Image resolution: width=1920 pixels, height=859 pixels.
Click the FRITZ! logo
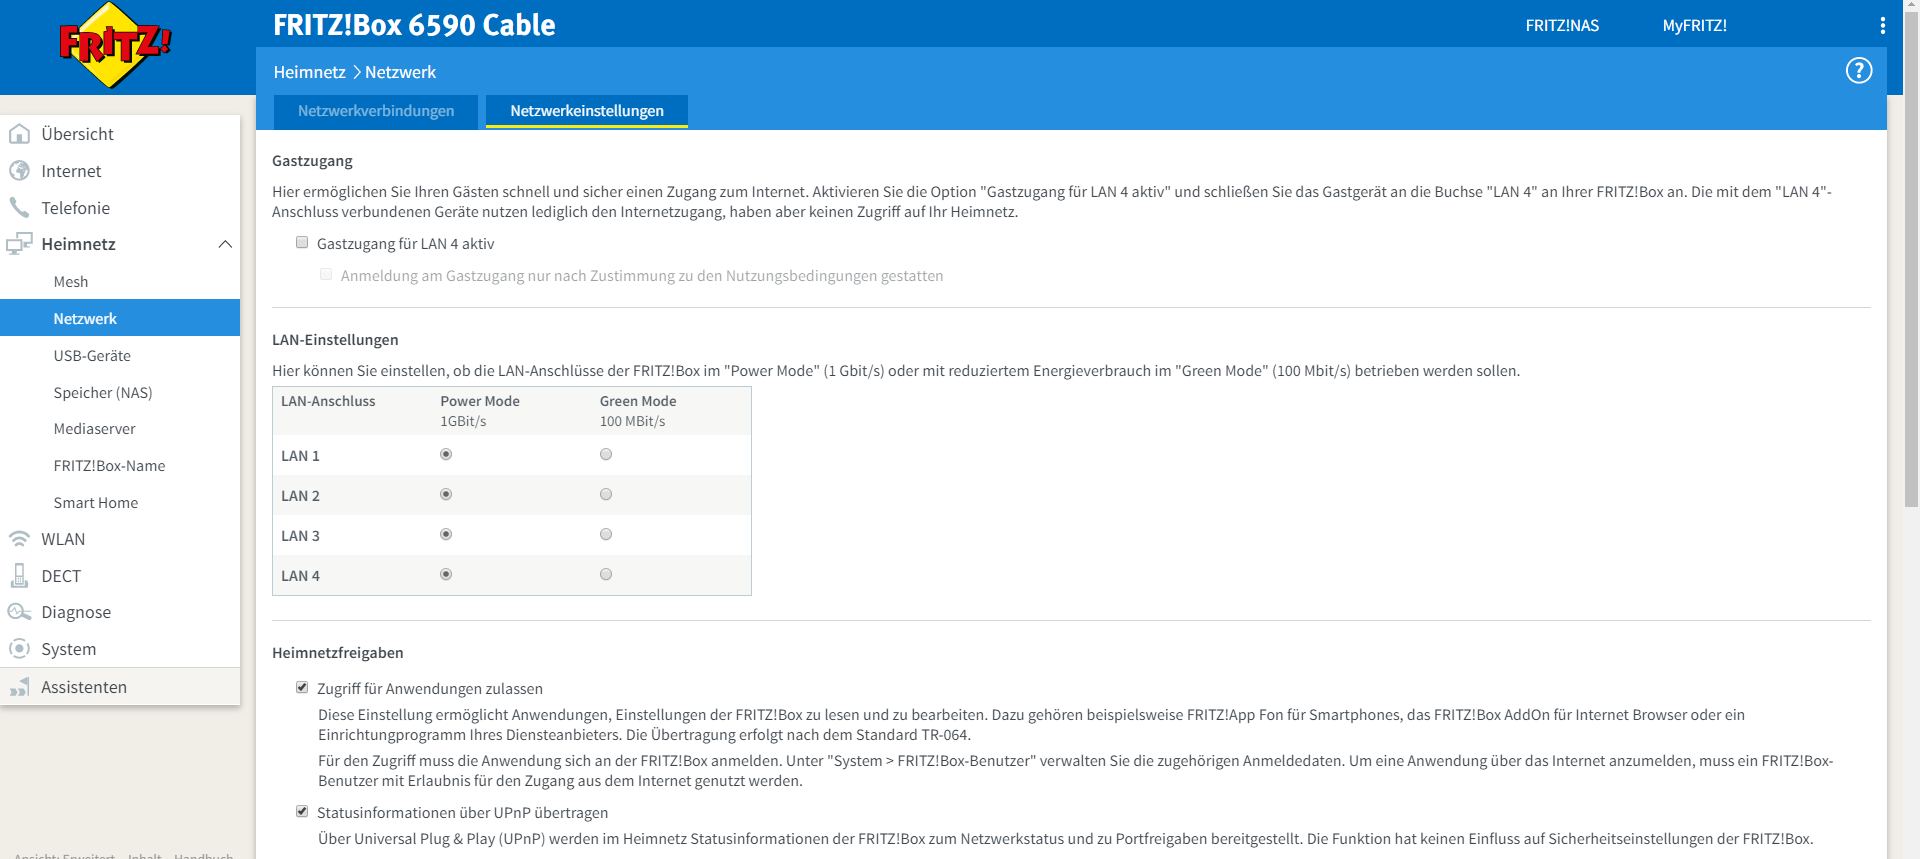click(x=115, y=46)
